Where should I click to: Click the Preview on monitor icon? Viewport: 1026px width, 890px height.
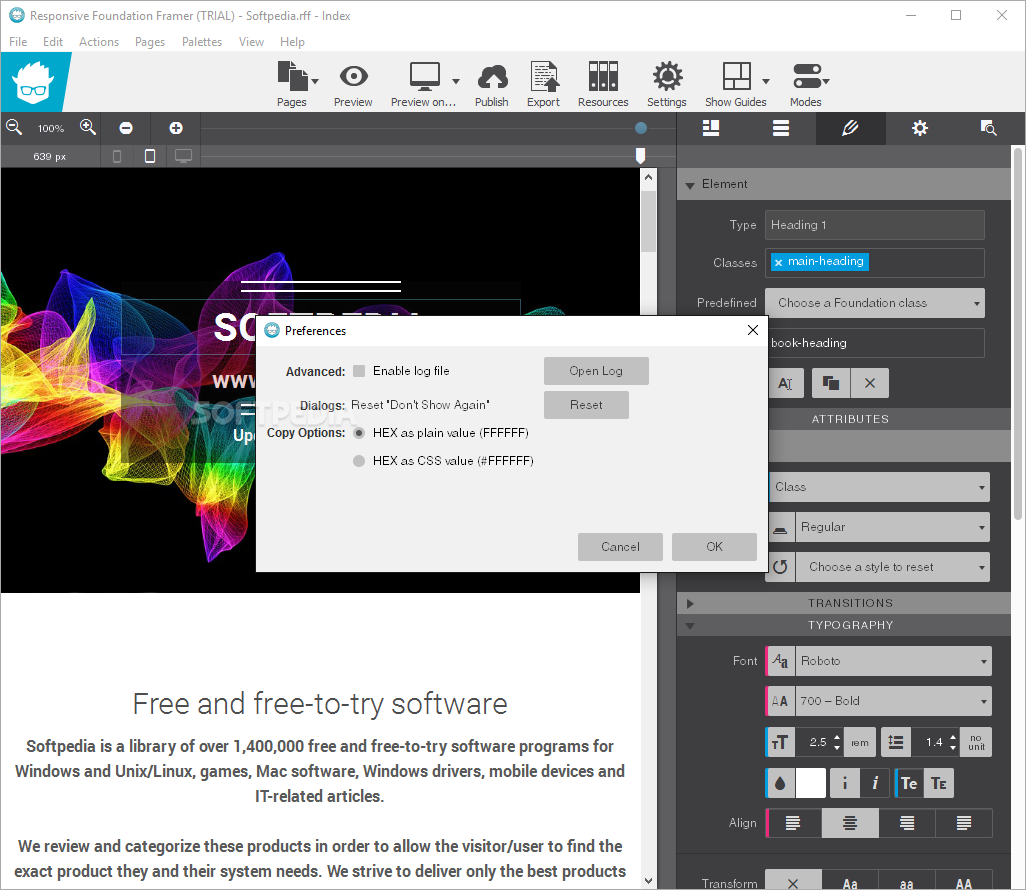click(x=425, y=77)
